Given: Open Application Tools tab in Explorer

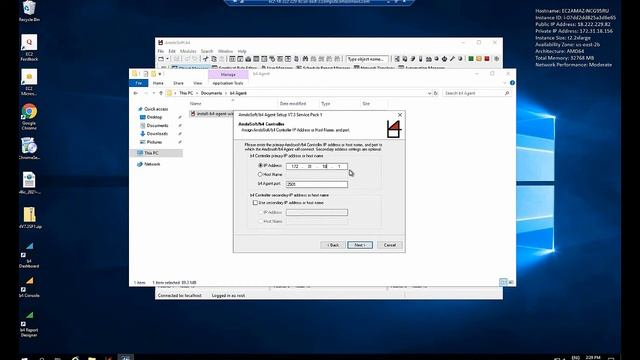Looking at the screenshot, I should [228, 83].
